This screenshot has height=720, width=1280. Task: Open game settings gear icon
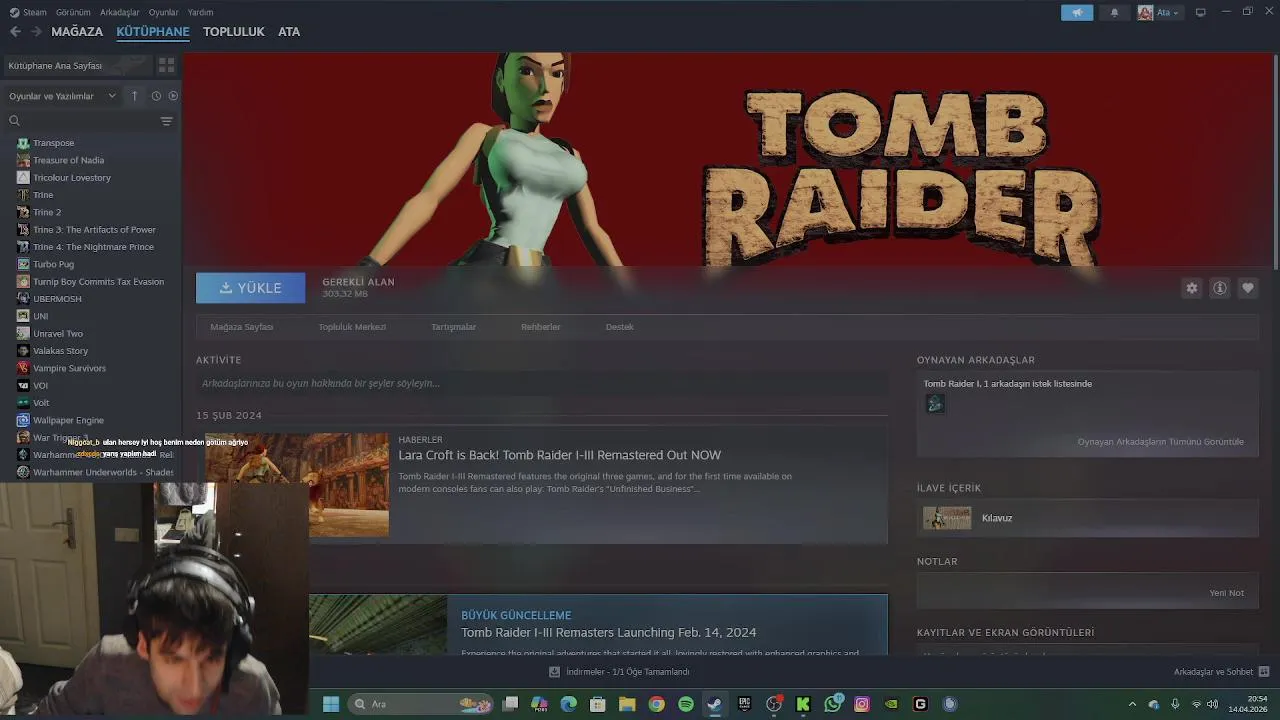pyautogui.click(x=1192, y=288)
